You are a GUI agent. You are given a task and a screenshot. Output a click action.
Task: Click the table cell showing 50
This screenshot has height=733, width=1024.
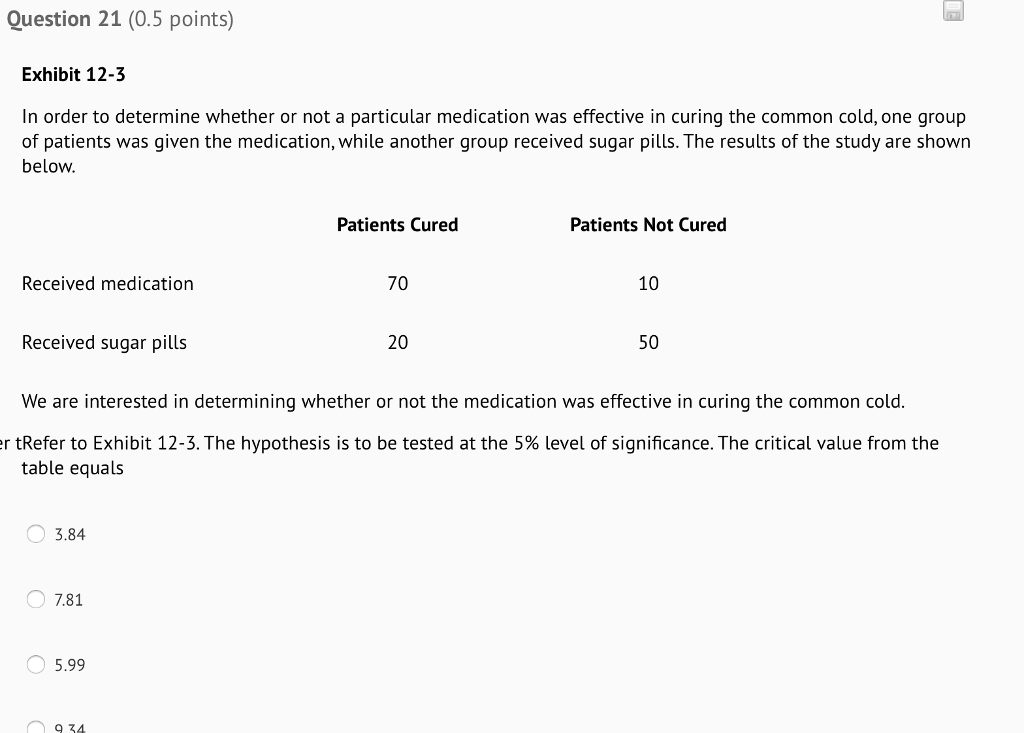pos(648,342)
